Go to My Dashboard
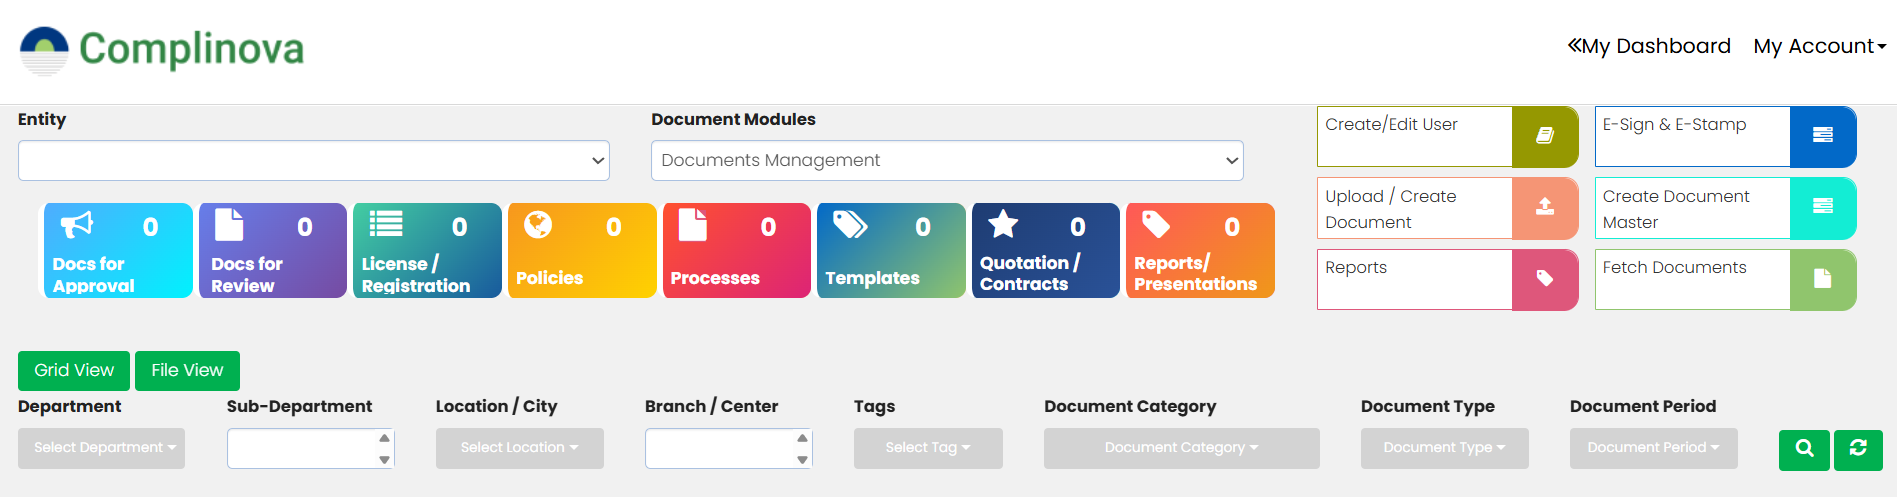Screen dimensions: 1897x497 pyautogui.click(x=1649, y=46)
